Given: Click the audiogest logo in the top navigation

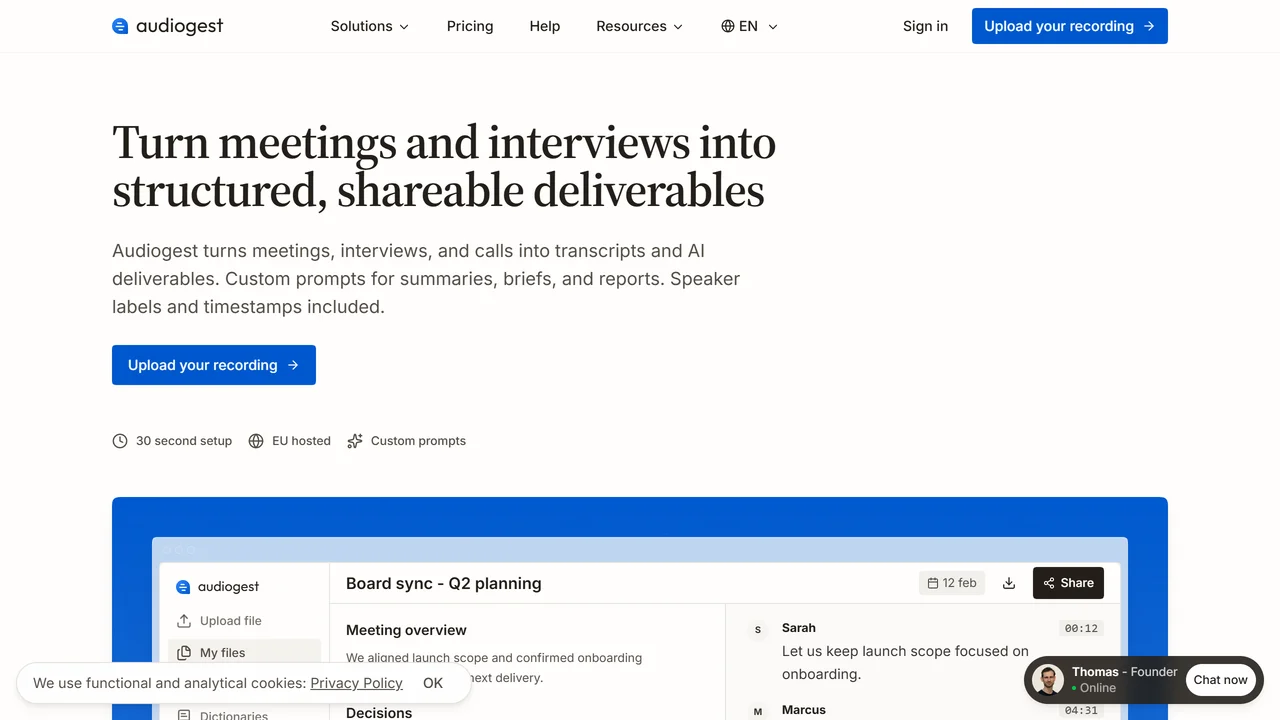Looking at the screenshot, I should (x=168, y=26).
